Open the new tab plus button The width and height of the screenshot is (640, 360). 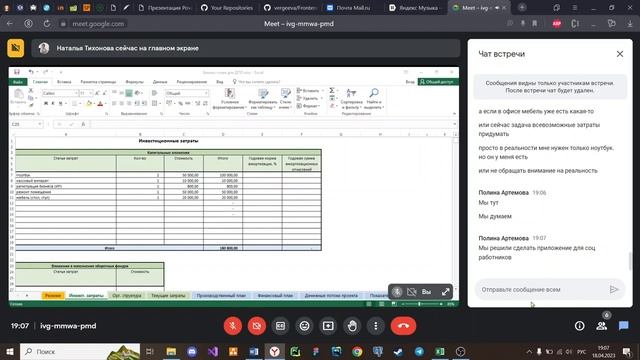(522, 8)
